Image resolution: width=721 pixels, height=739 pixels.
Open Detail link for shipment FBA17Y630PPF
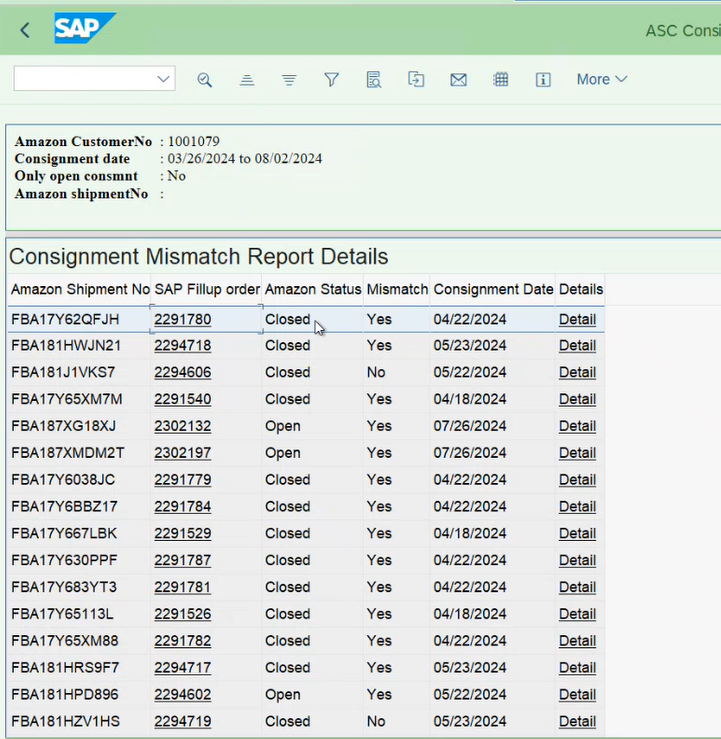tap(577, 560)
